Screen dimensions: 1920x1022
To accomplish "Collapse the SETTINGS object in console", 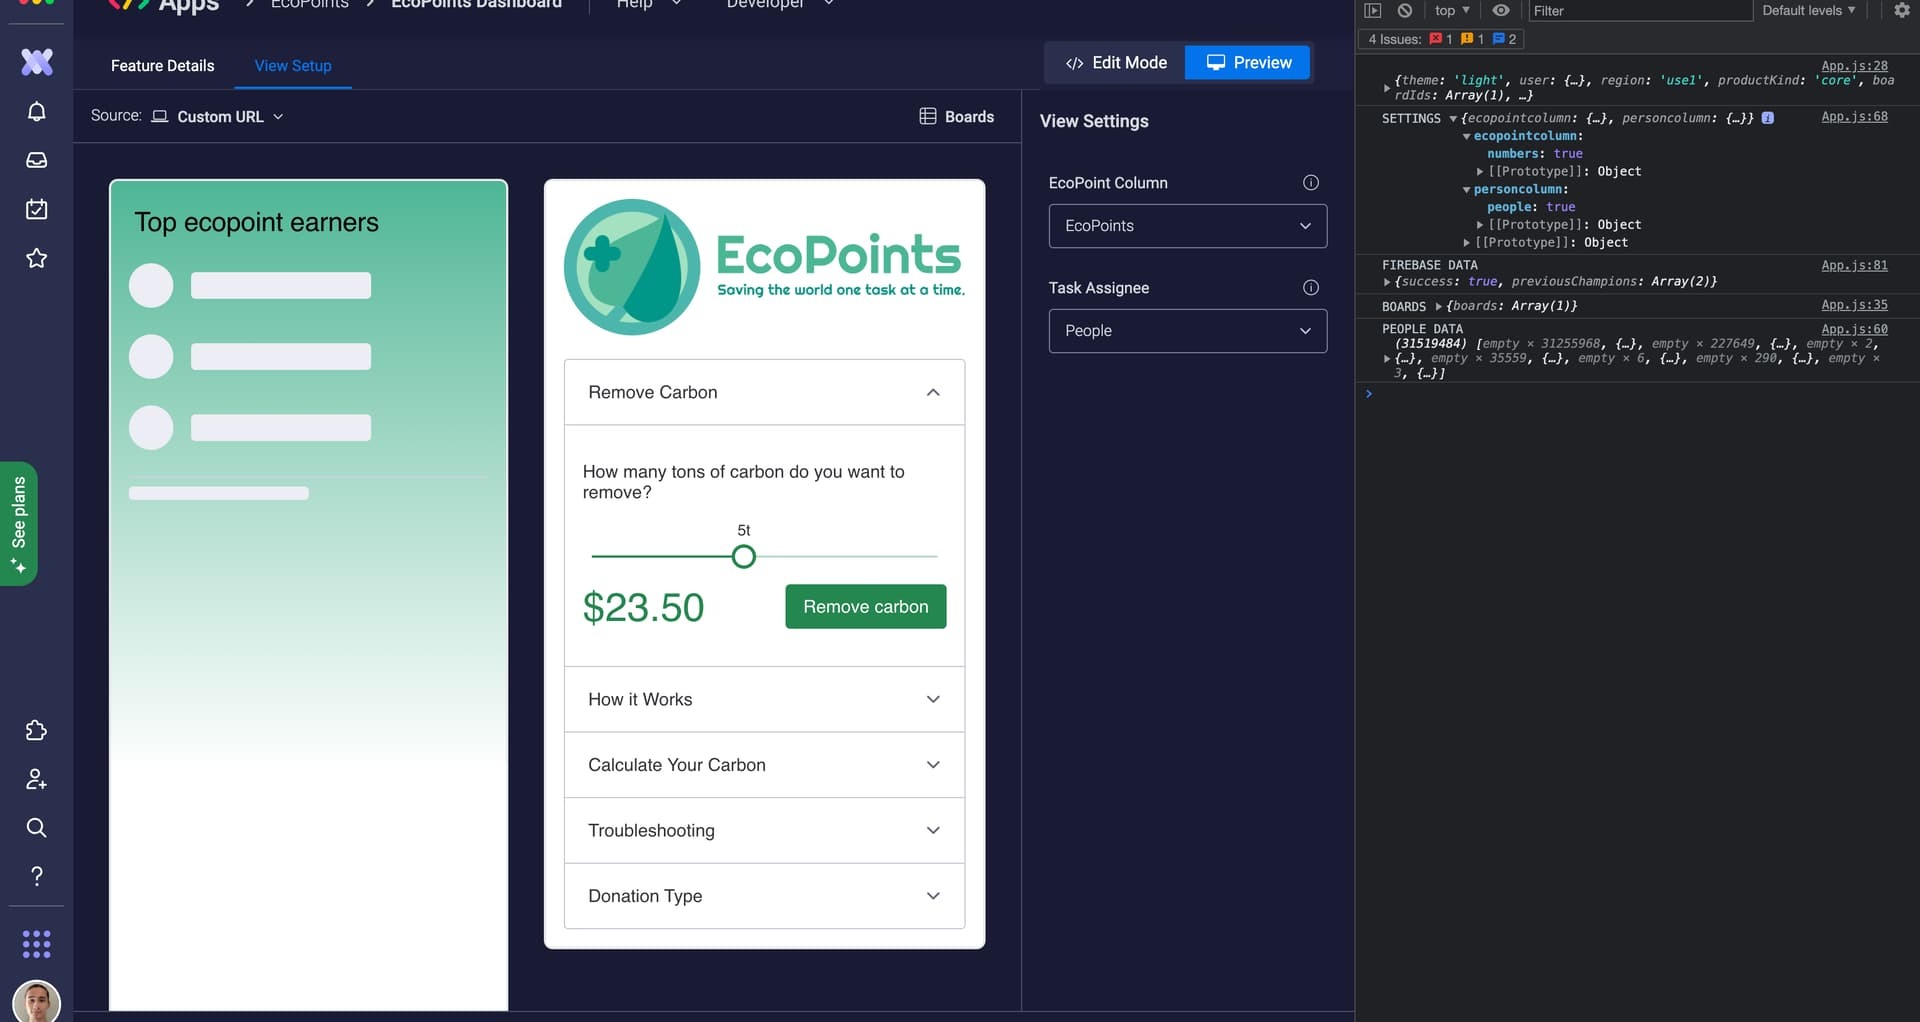I will [1453, 118].
